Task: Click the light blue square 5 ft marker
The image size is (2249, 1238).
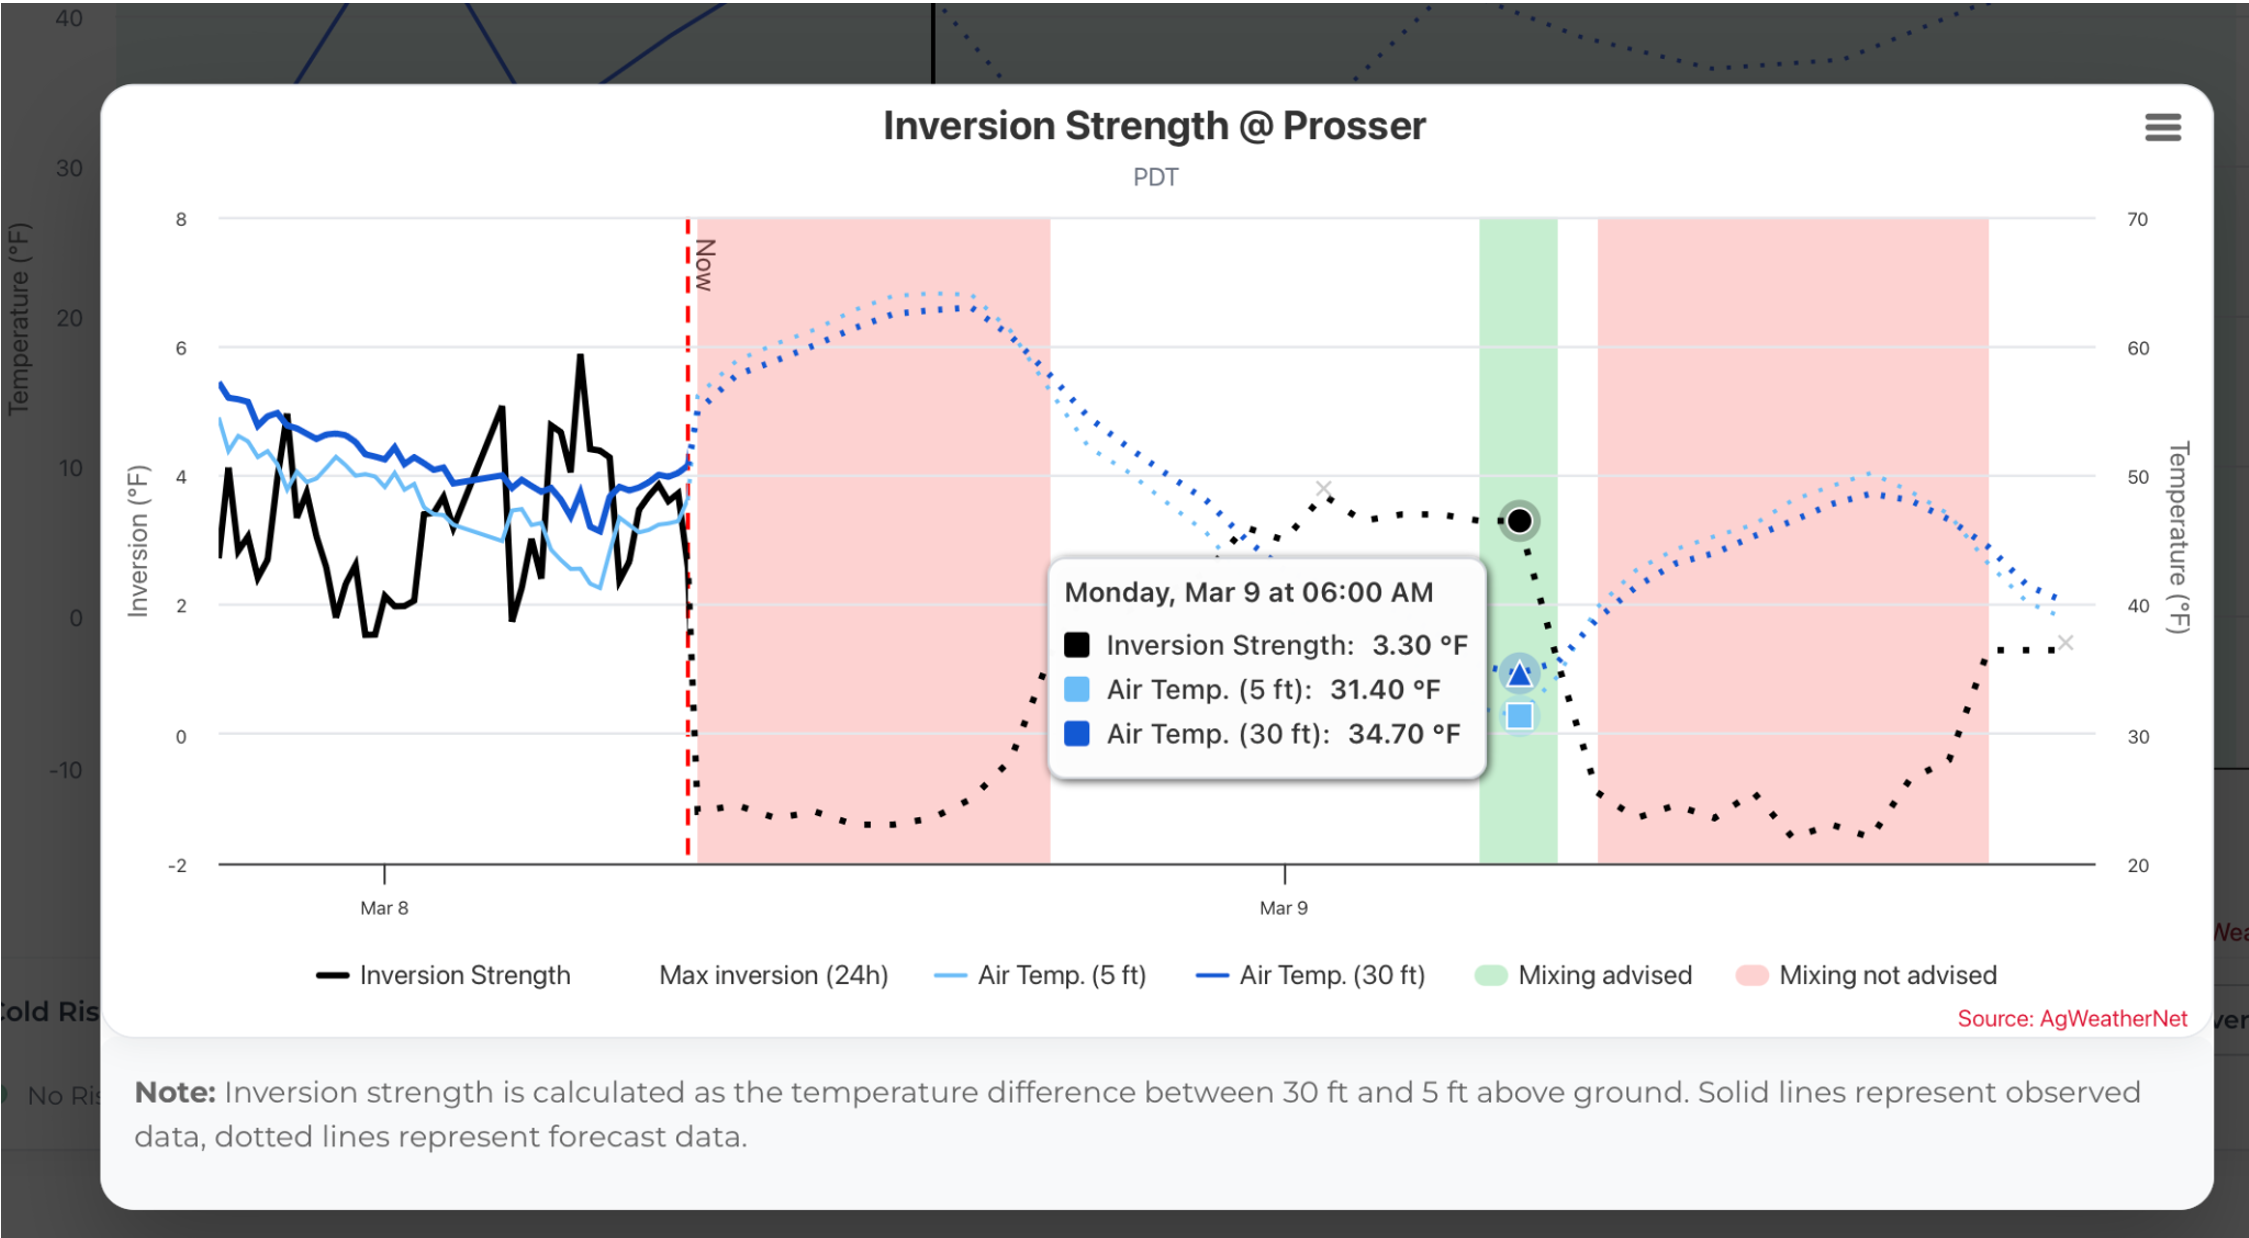Action: [x=1519, y=716]
